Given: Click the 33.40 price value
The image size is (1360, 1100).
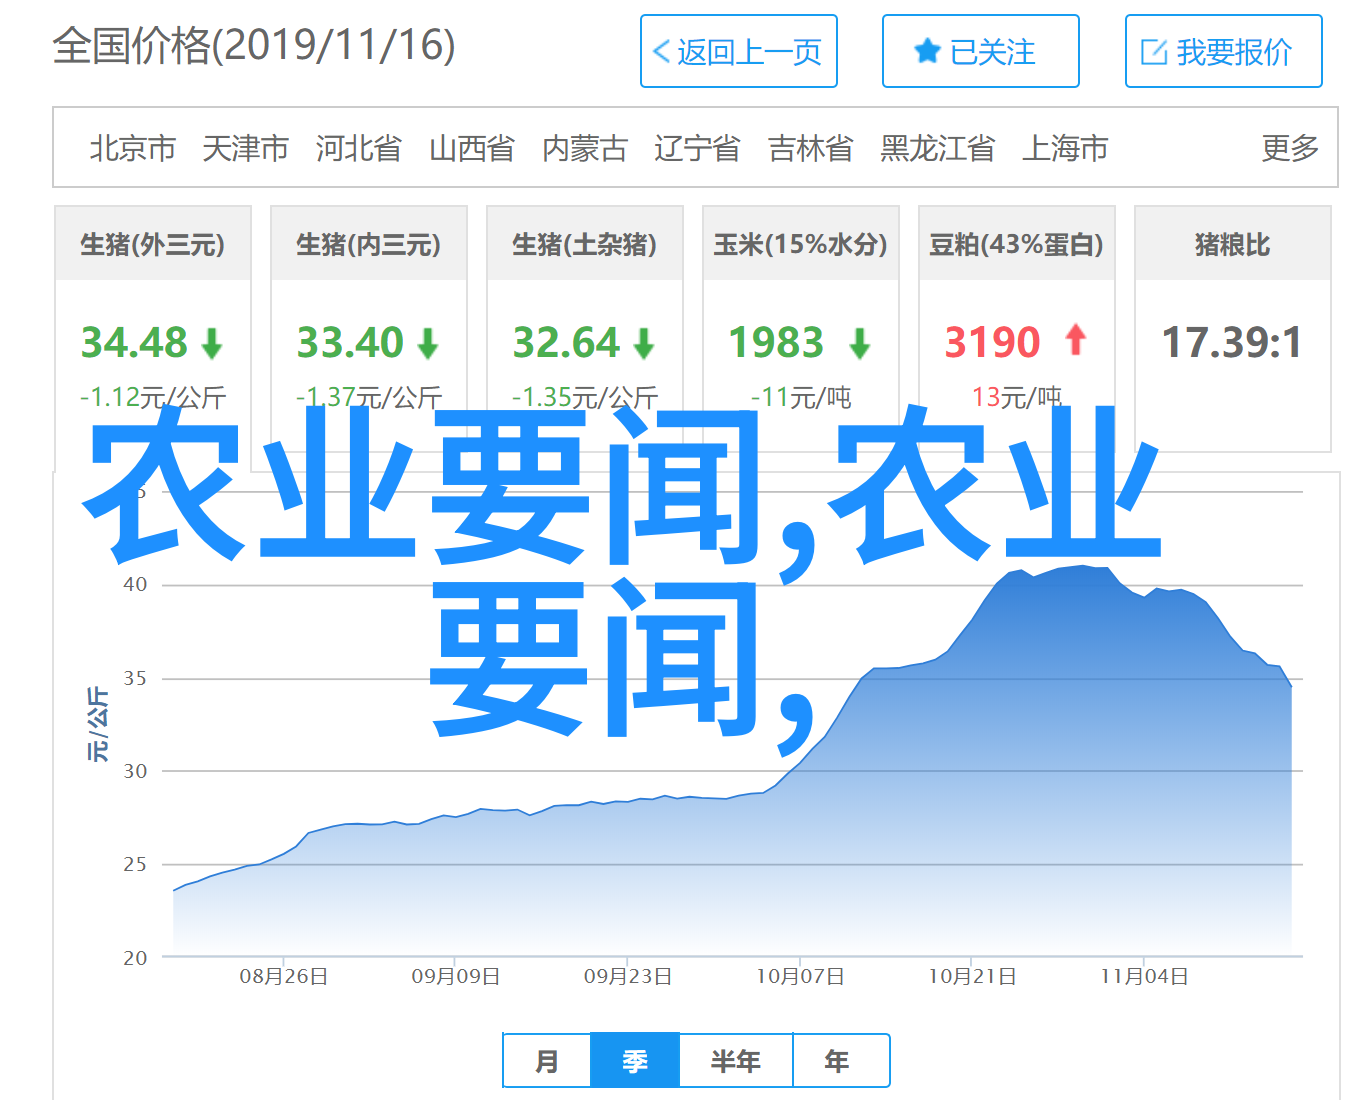Looking at the screenshot, I should tap(350, 343).
